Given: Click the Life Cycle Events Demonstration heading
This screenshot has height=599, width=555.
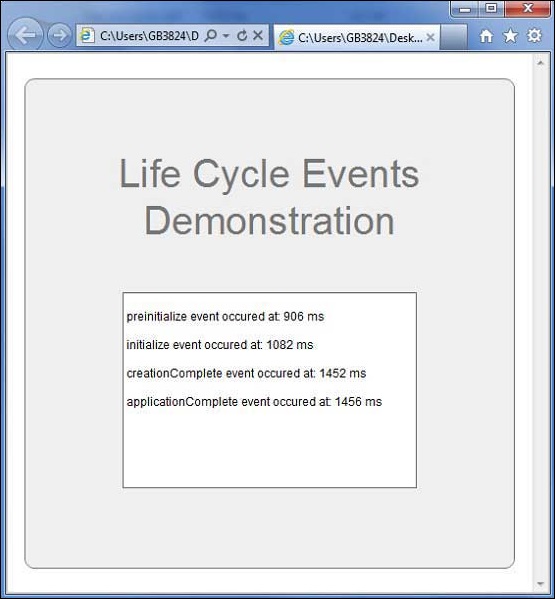Looking at the screenshot, I should click(x=269, y=197).
